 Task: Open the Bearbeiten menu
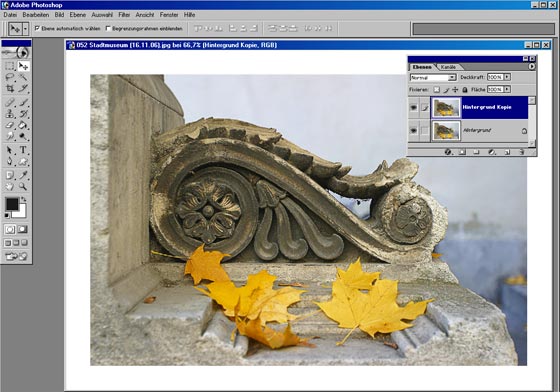(x=36, y=15)
